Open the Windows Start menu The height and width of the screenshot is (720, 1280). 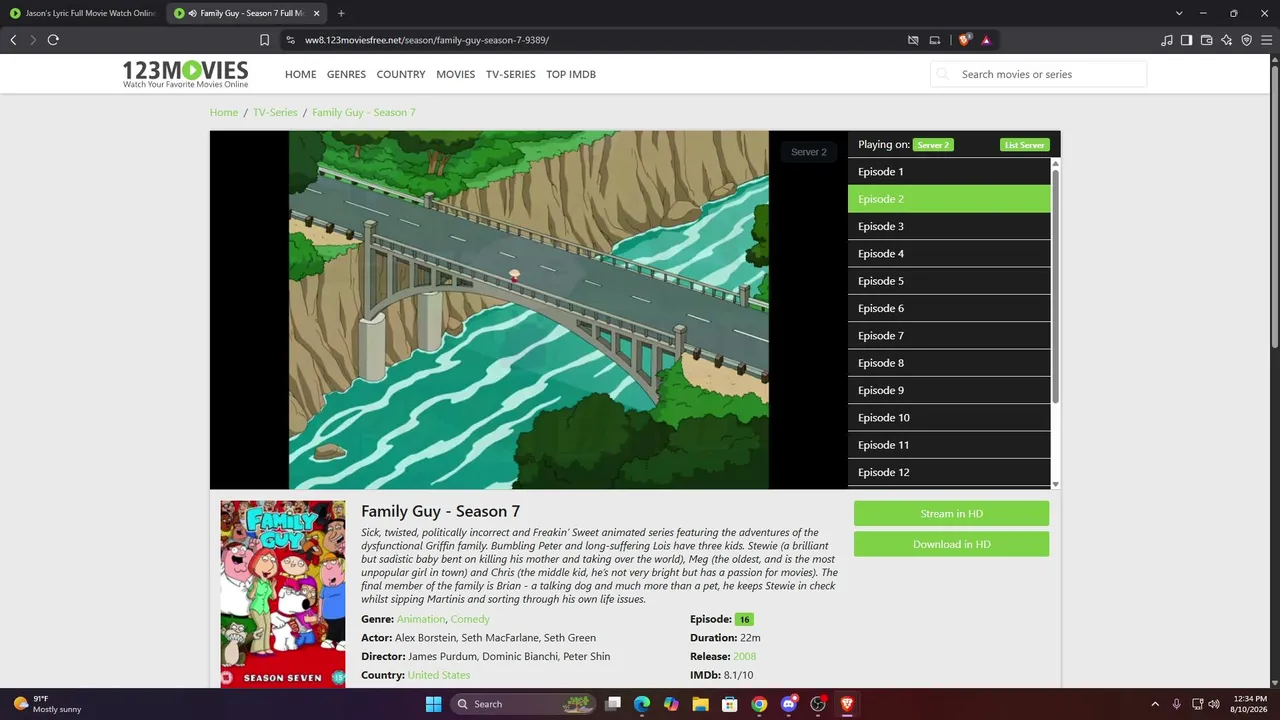click(433, 704)
